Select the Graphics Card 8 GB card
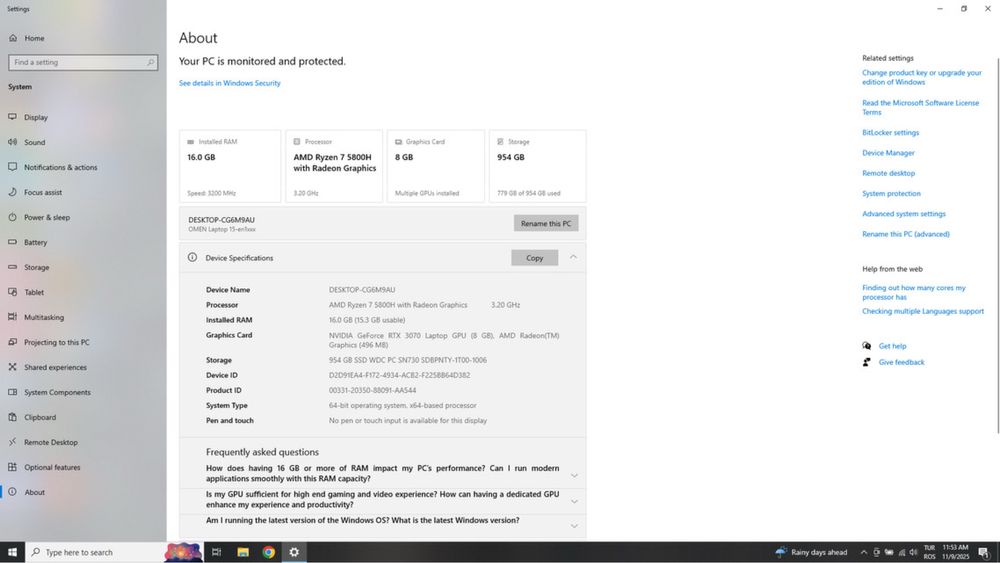The height and width of the screenshot is (563, 1000). [436, 166]
